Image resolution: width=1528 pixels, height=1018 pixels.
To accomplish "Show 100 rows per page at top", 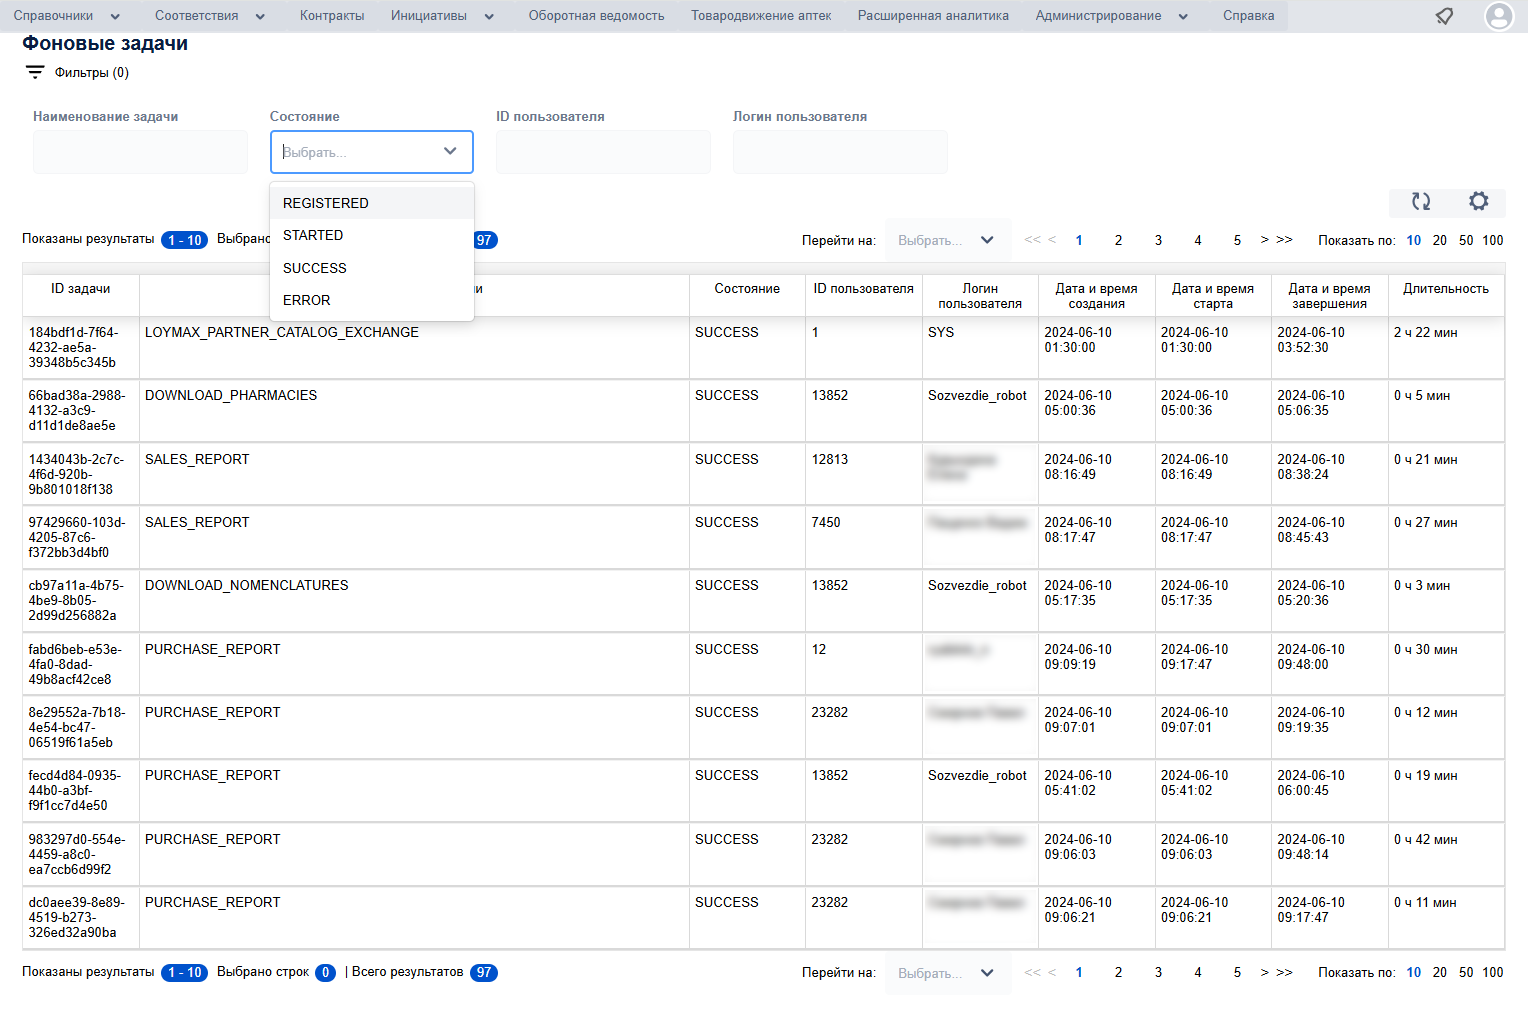I will coord(1493,240).
